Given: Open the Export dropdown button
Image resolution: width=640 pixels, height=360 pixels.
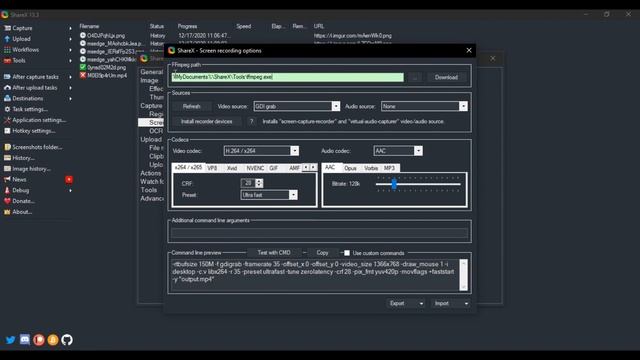Looking at the screenshot, I should [x=406, y=304].
